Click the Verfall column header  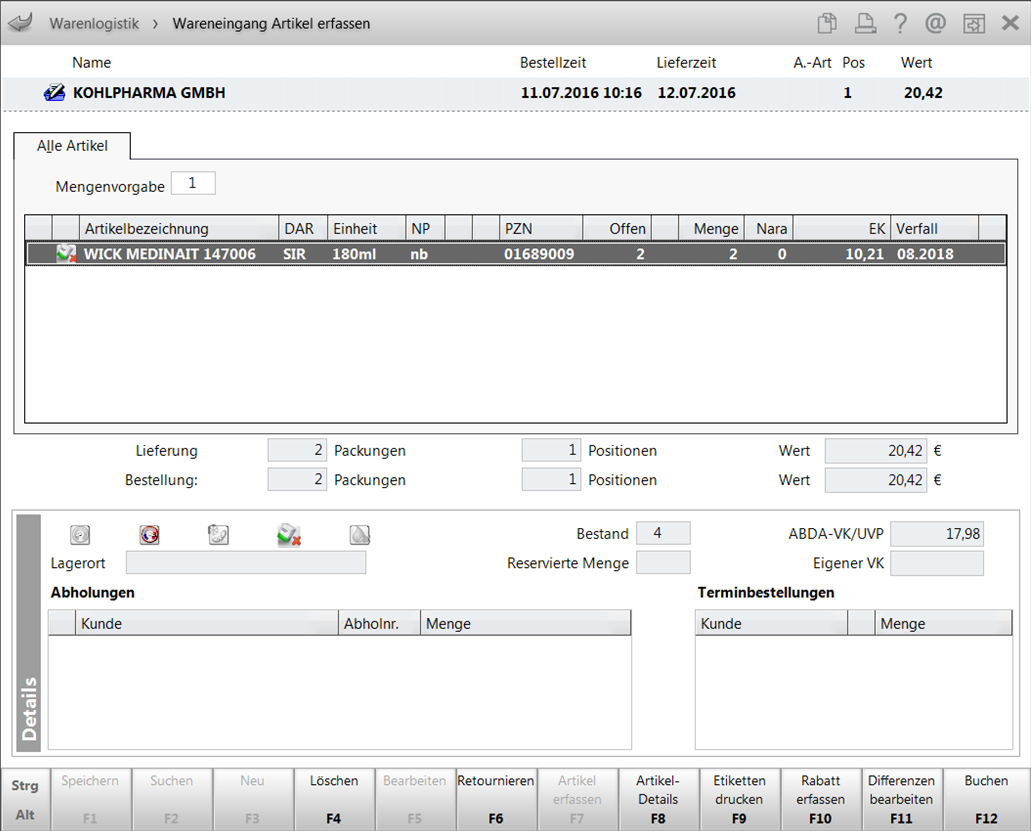pyautogui.click(x=935, y=229)
